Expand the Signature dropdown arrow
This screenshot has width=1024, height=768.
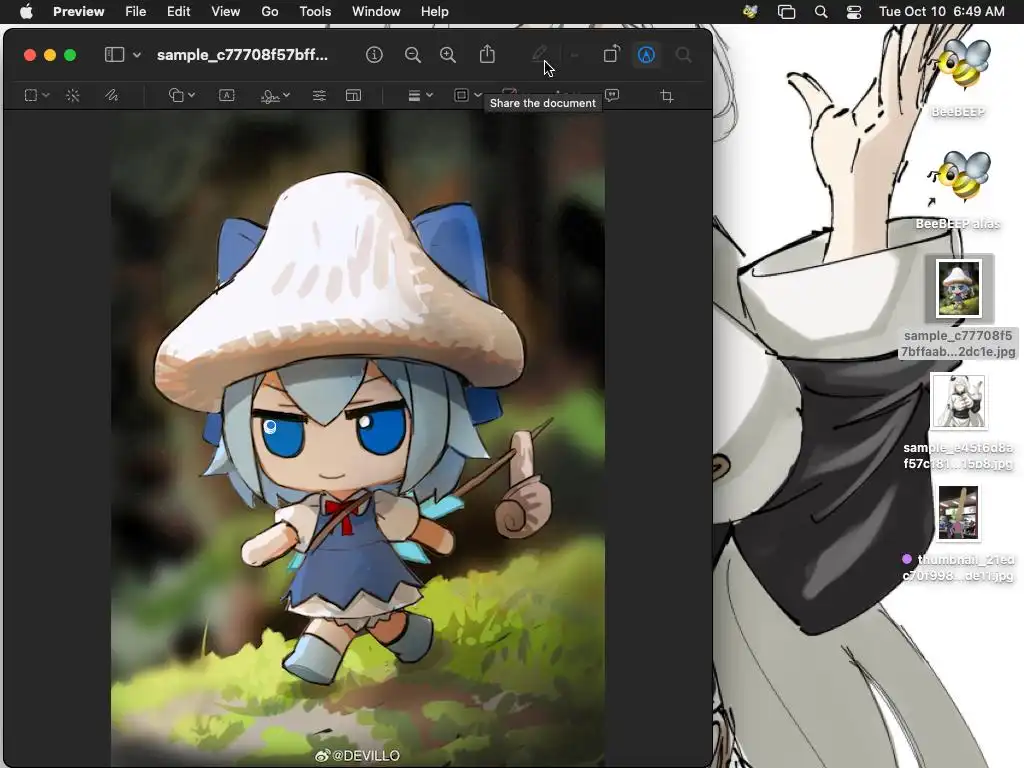coord(287,95)
